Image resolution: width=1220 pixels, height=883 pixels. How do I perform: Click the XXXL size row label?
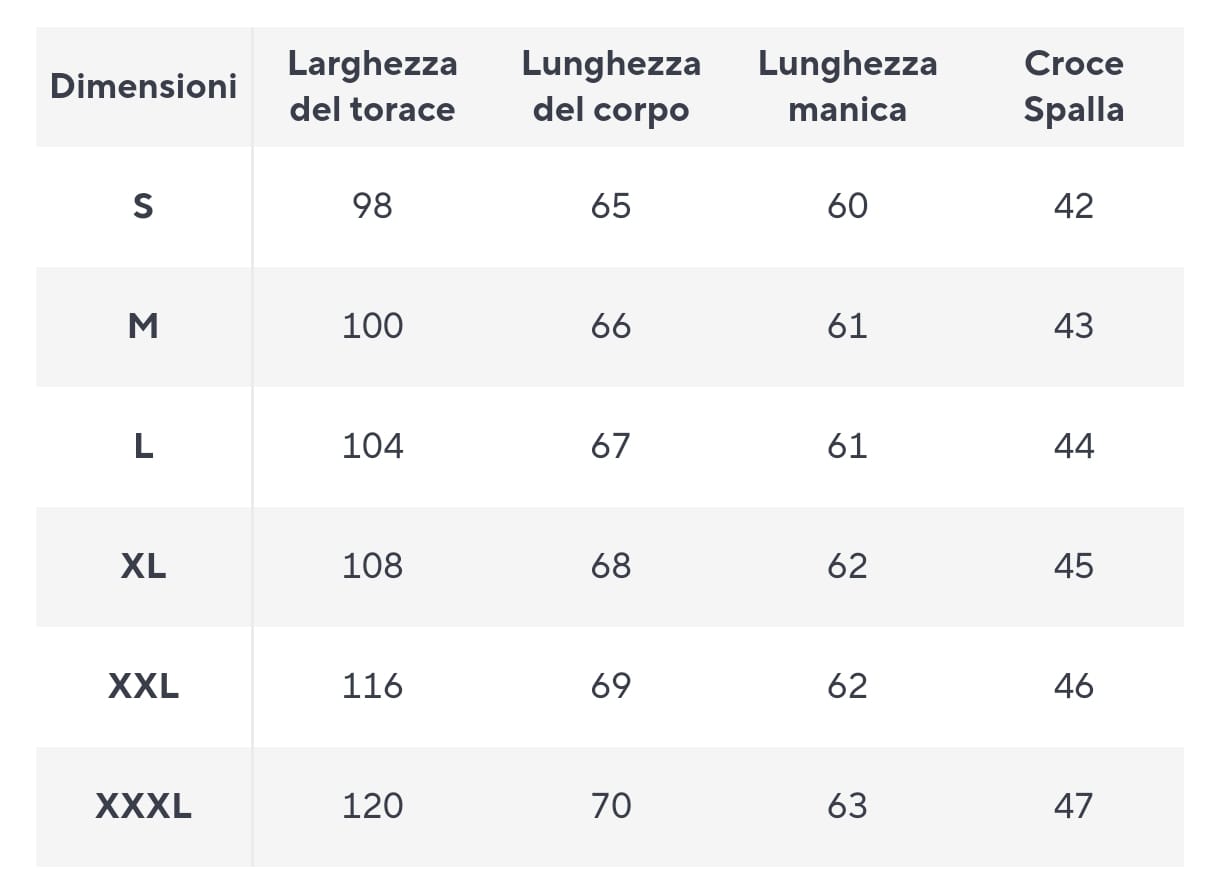[143, 806]
